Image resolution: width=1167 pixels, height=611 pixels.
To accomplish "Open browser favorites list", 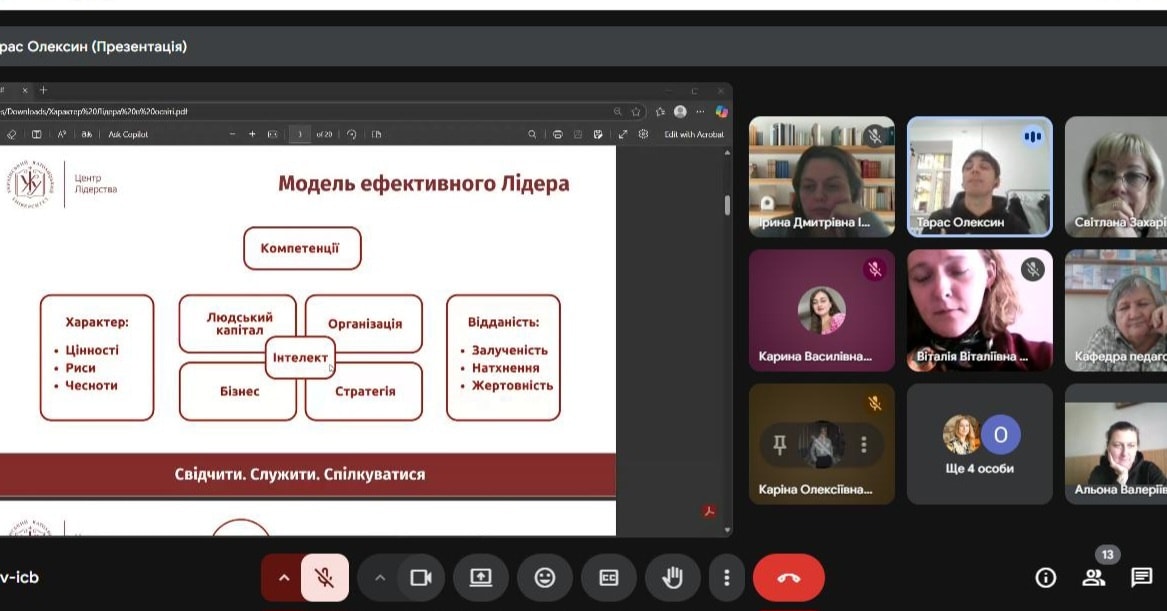I will (x=660, y=112).
